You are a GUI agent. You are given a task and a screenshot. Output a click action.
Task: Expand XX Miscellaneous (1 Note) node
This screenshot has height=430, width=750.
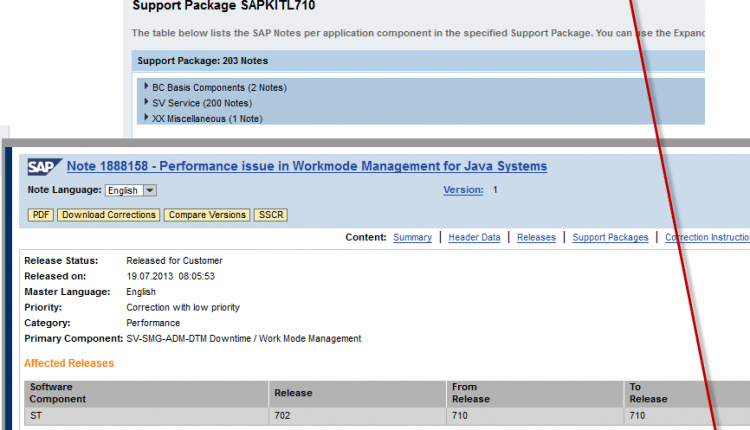146,118
